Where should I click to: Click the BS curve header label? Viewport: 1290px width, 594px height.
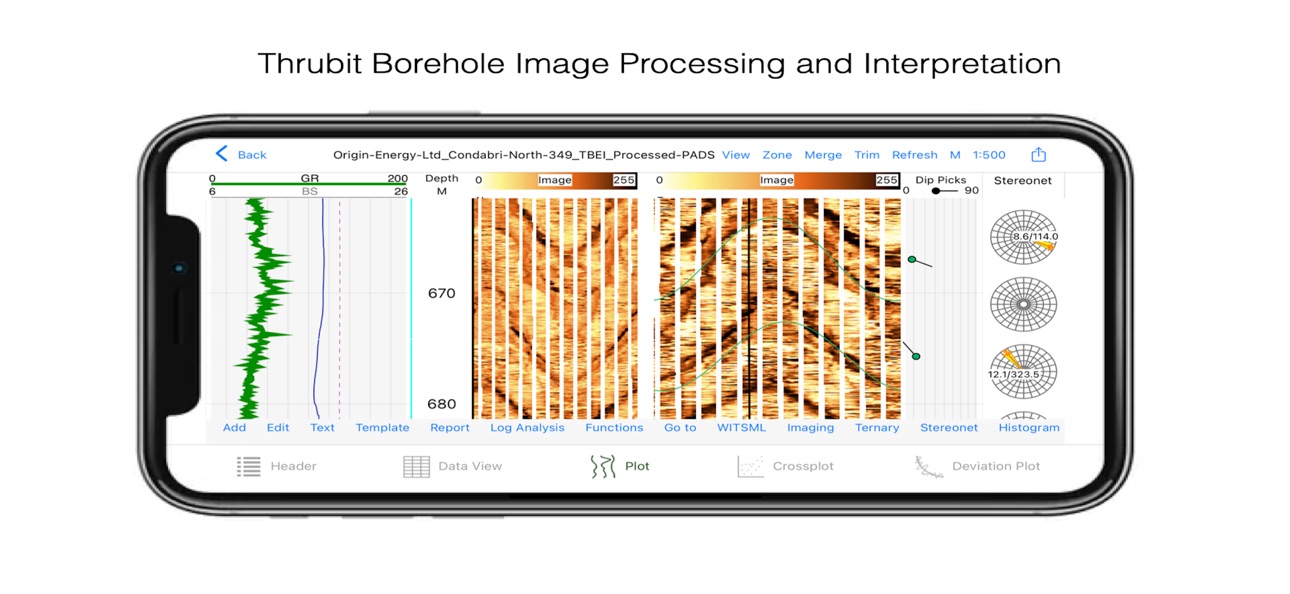[x=309, y=191]
